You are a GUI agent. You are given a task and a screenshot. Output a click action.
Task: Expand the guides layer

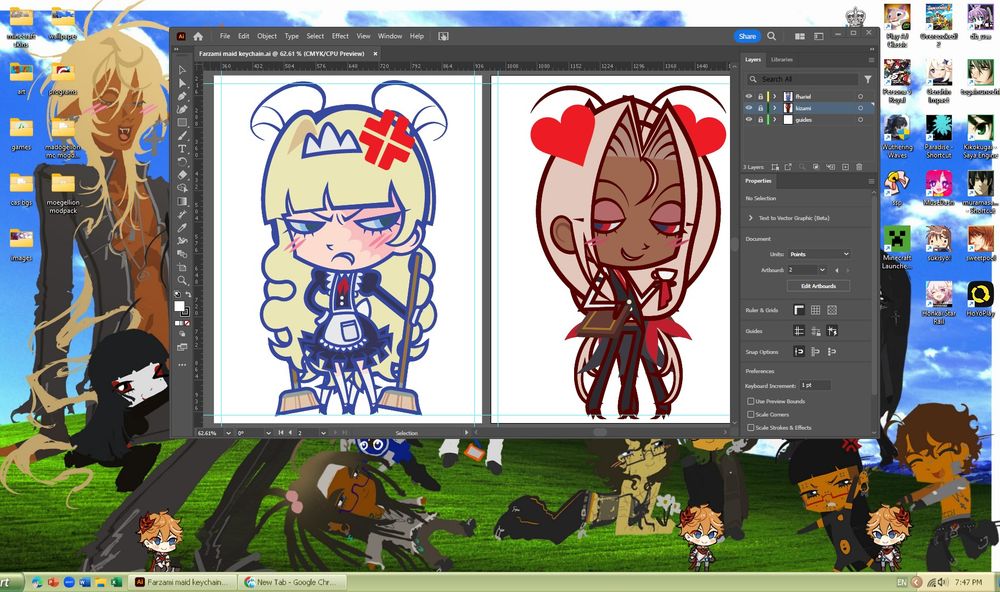pos(775,120)
